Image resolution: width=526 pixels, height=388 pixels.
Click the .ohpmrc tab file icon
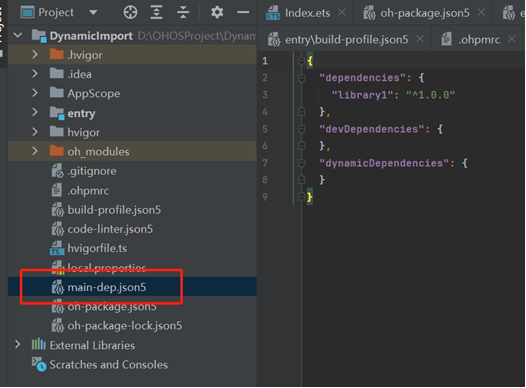(x=446, y=39)
